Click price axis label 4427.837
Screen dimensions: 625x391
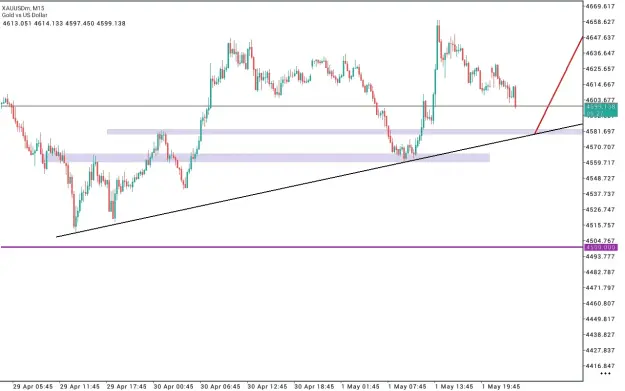[x=601, y=350]
